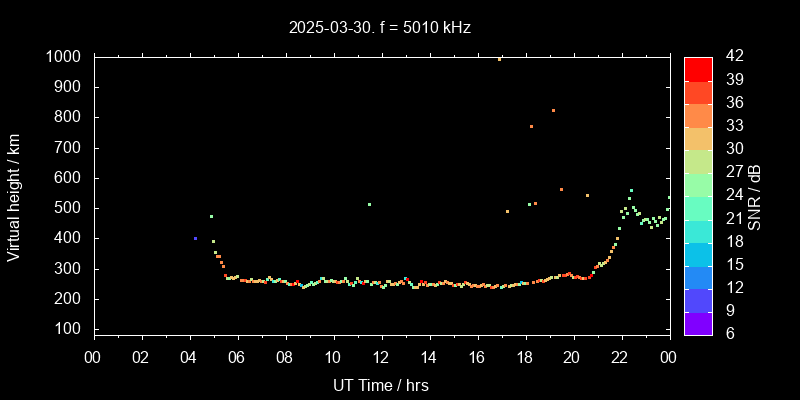Select the blue 12–15 dB colorbar segment
This screenshot has height=400, width=800.
(698, 276)
